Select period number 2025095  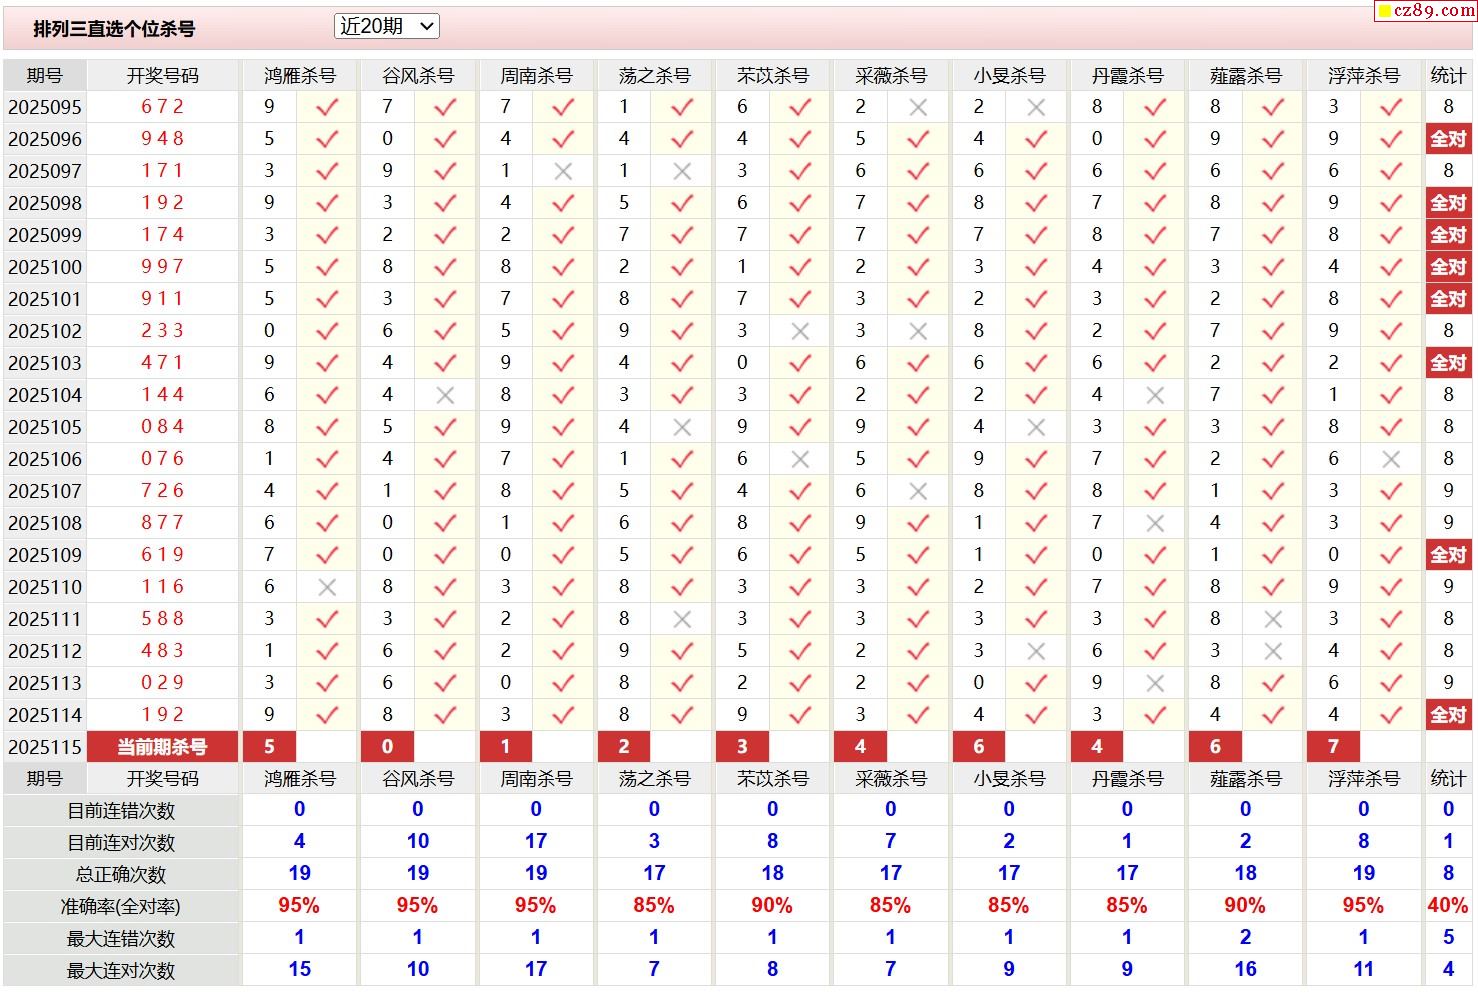[x=45, y=107]
